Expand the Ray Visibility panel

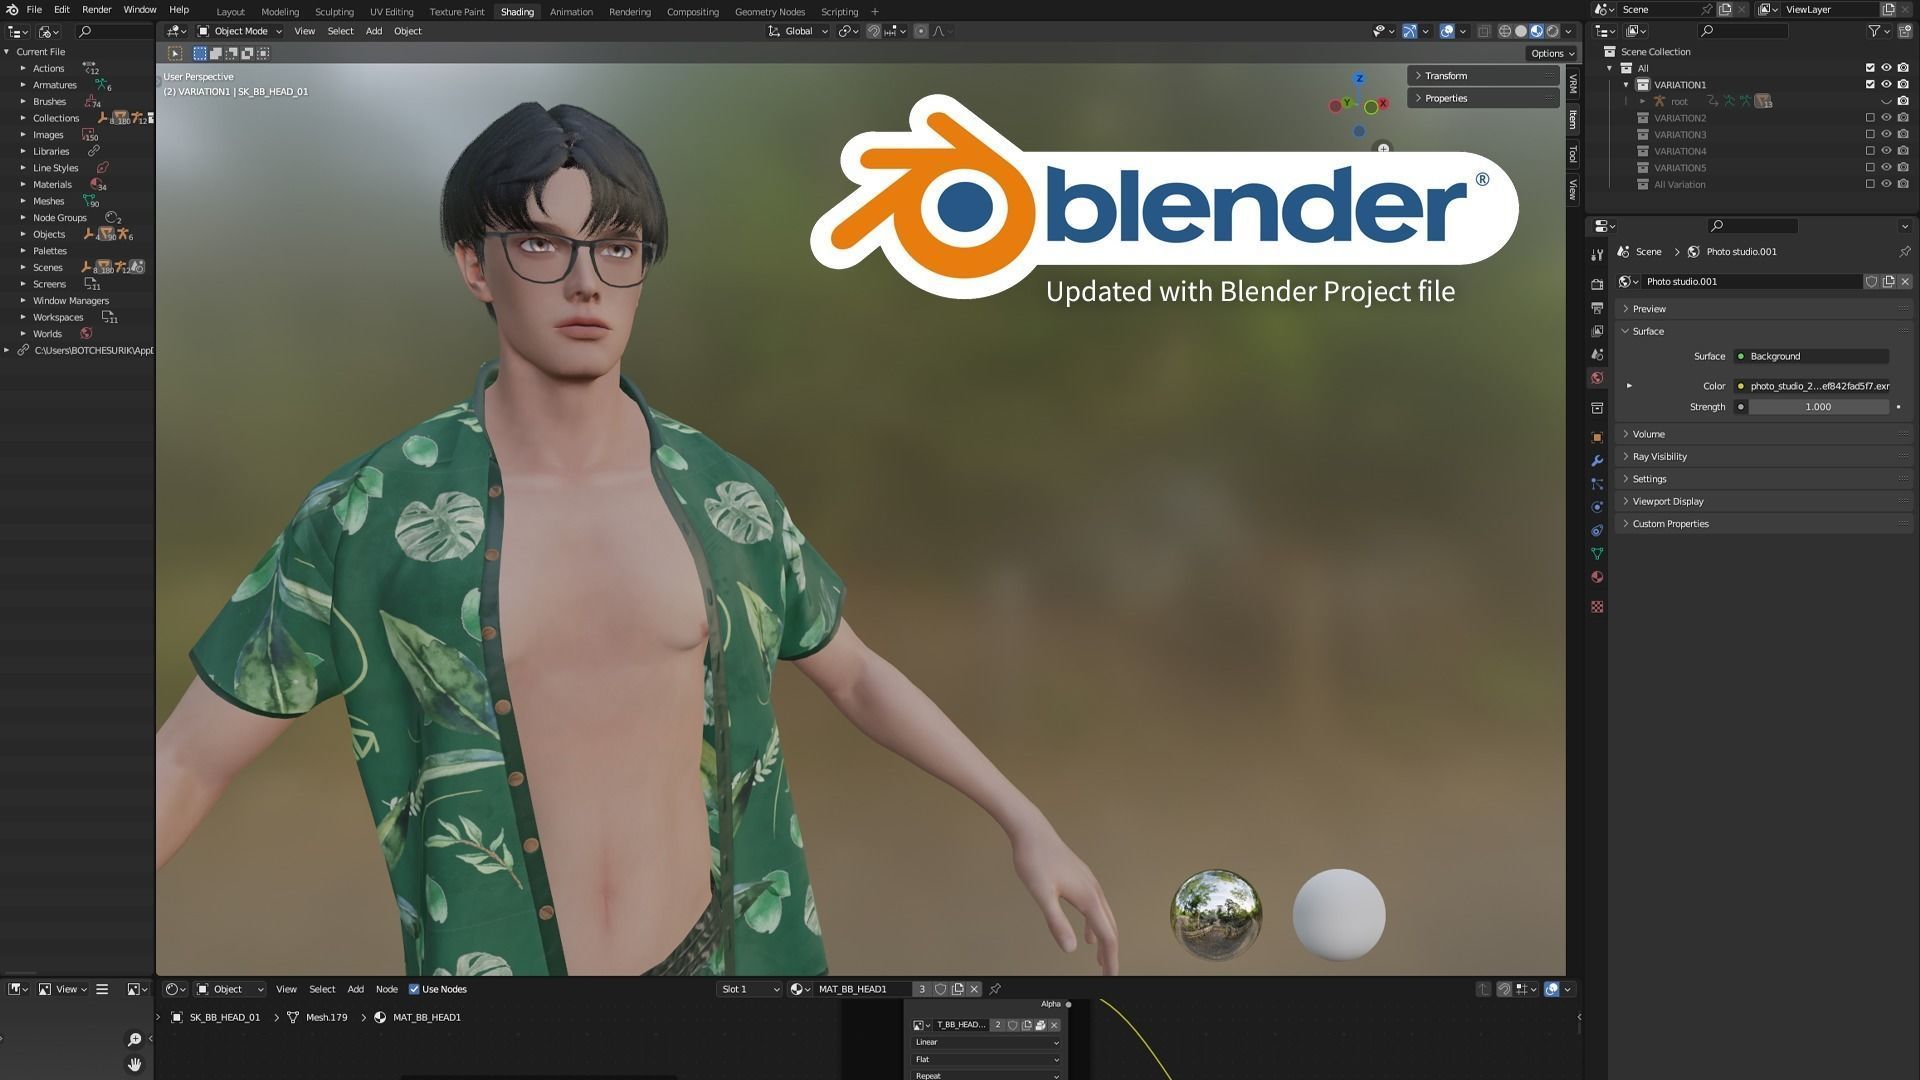(1764, 457)
